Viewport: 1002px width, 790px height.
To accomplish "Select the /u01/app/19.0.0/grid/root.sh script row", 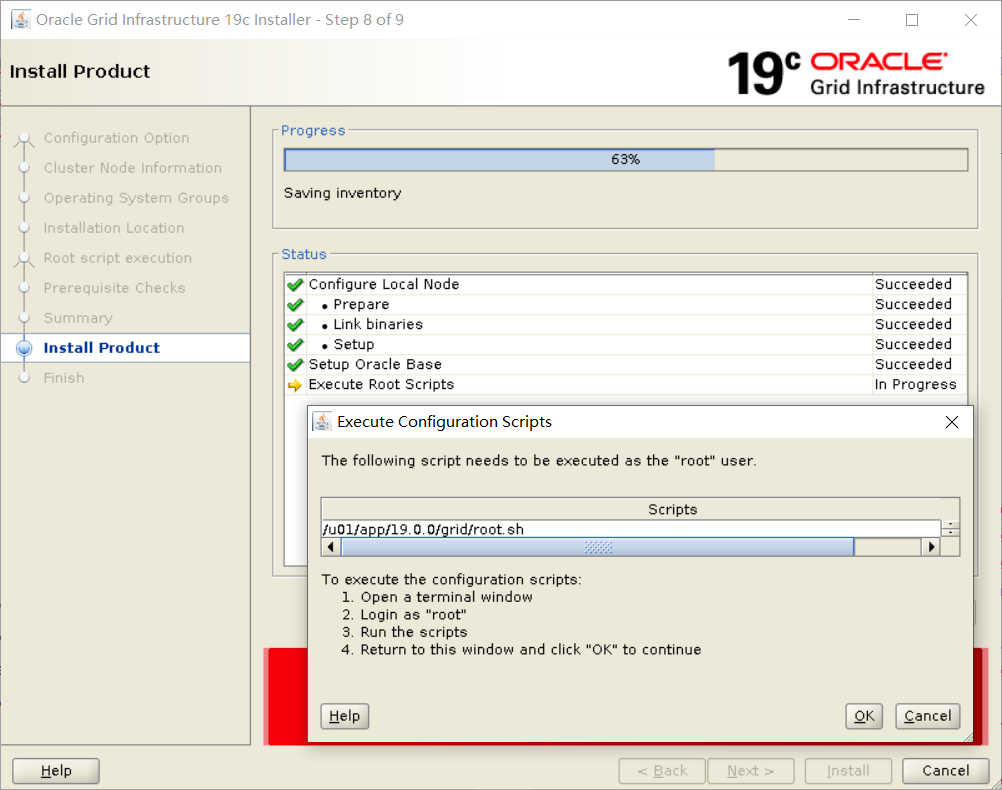I will 631,529.
